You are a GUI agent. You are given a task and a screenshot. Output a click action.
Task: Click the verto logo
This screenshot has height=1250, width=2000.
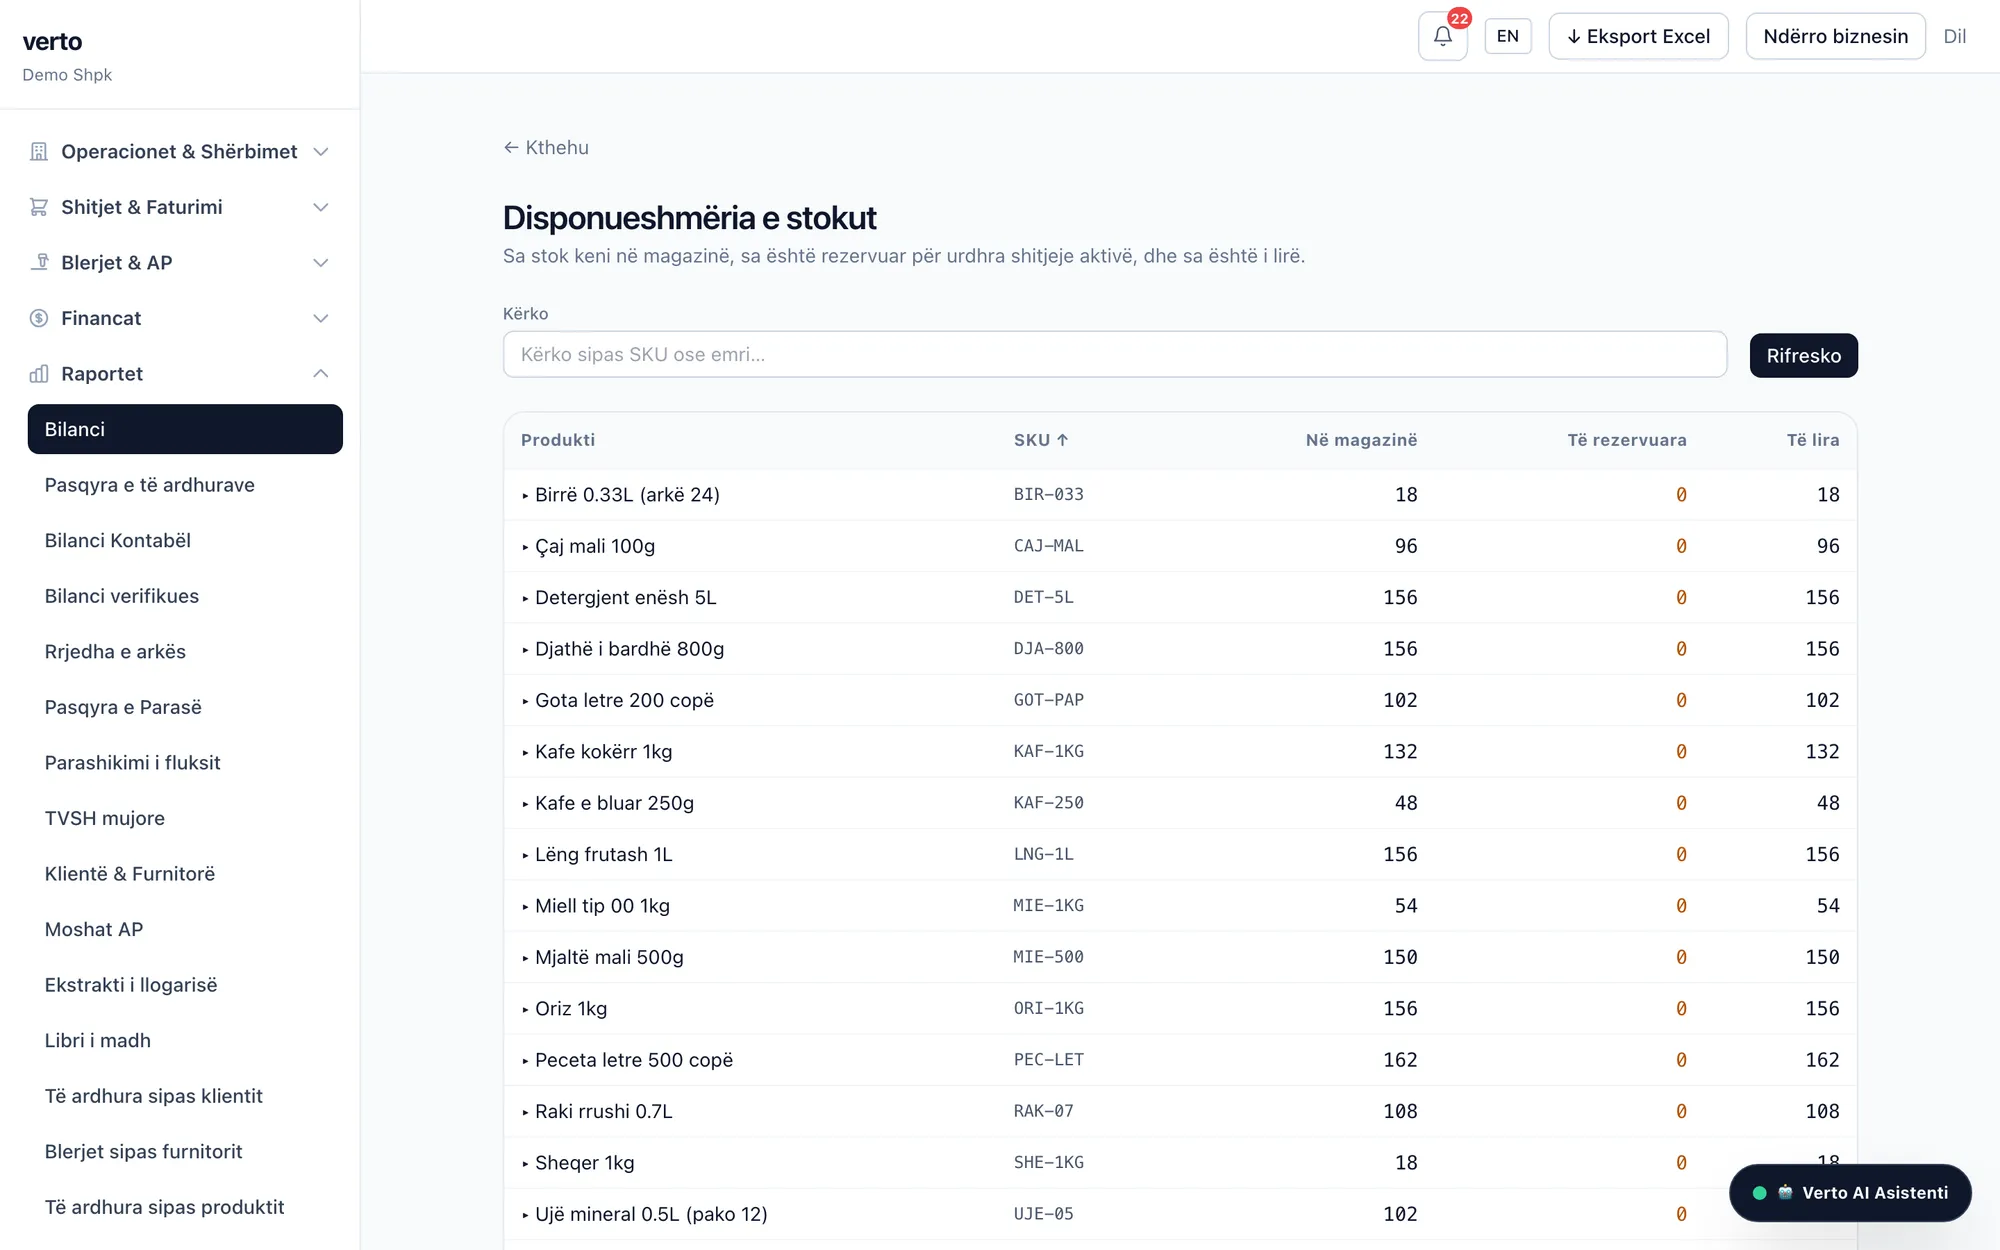[x=52, y=42]
